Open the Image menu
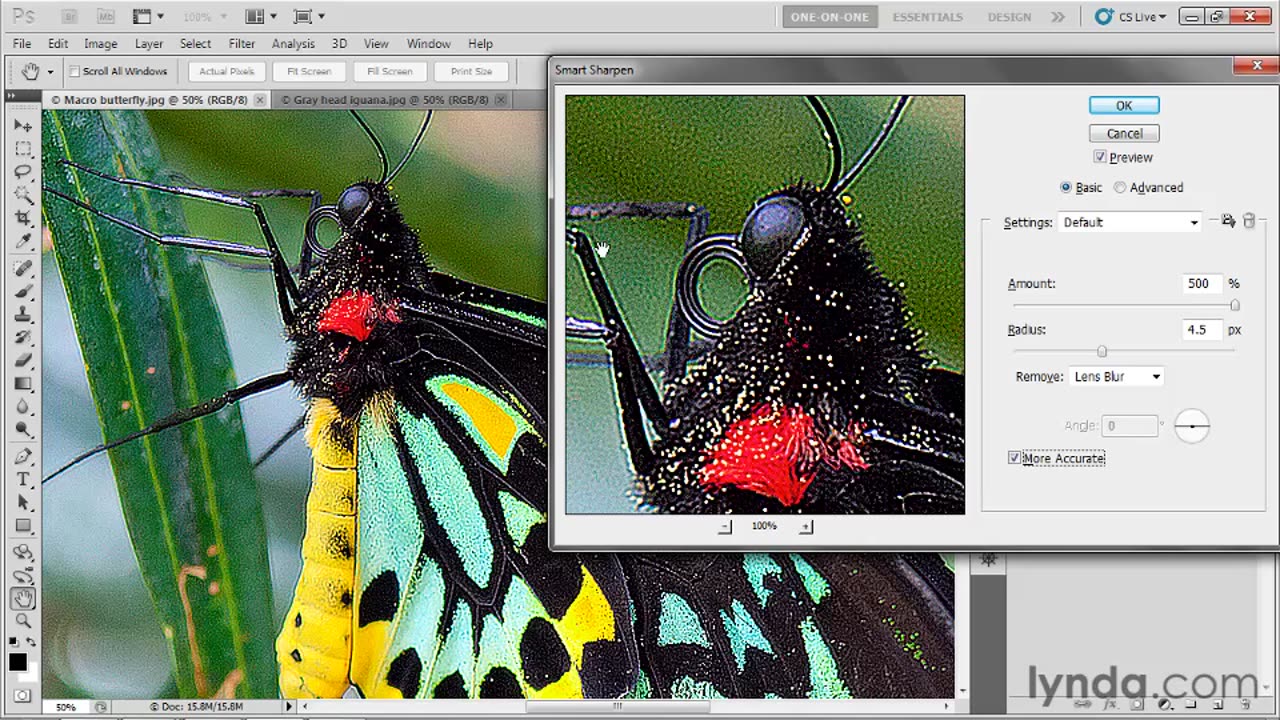 (100, 44)
